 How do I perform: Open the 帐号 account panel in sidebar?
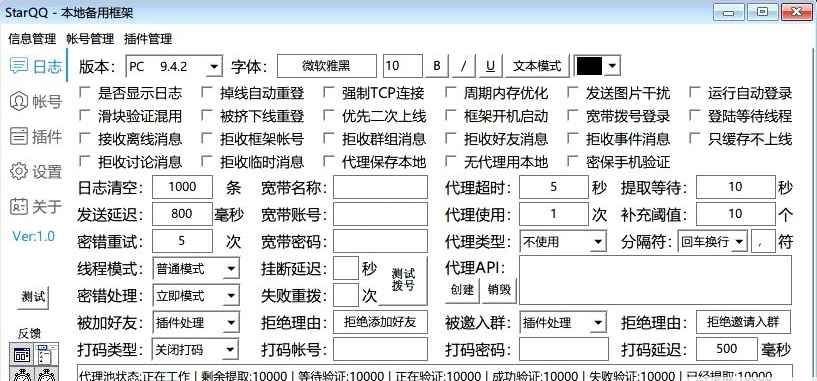click(36, 102)
